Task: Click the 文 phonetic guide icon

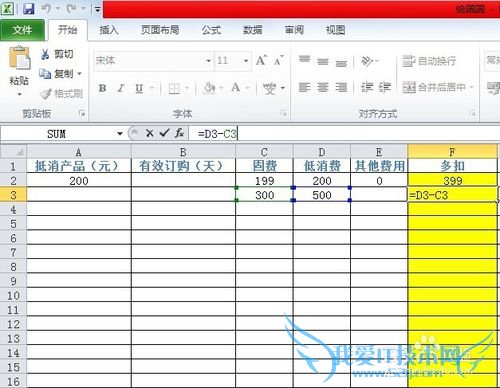Action: 270,88
